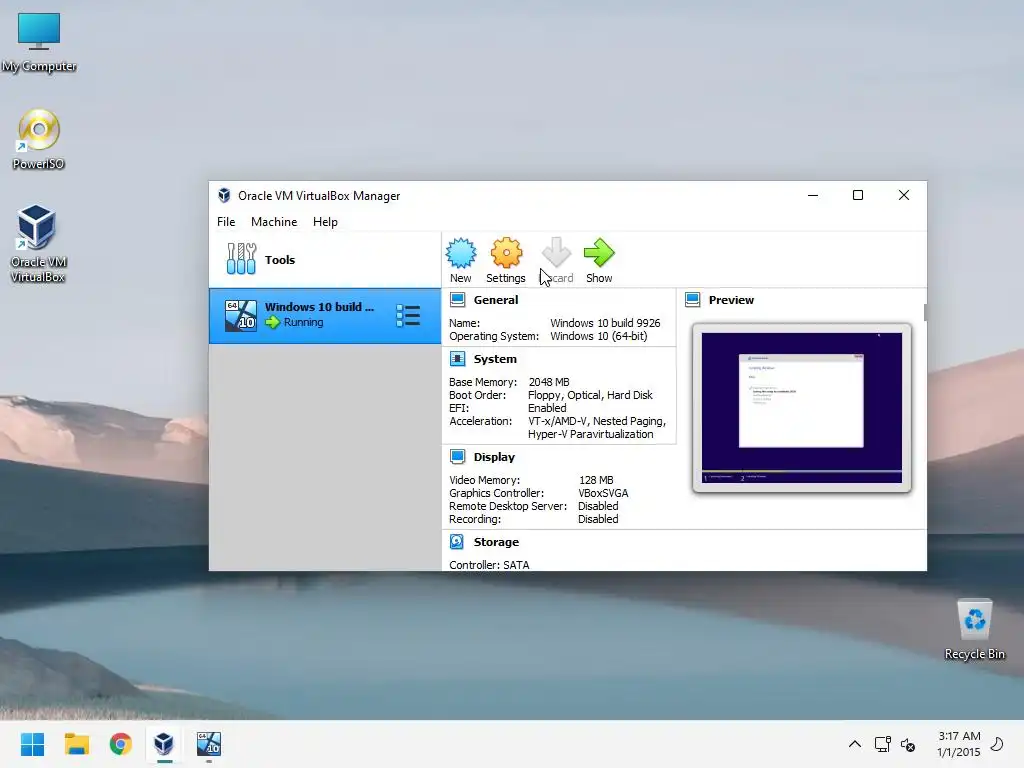
Task: Click the 'Hyper-V Paravirtualization' text
Action: (590, 434)
